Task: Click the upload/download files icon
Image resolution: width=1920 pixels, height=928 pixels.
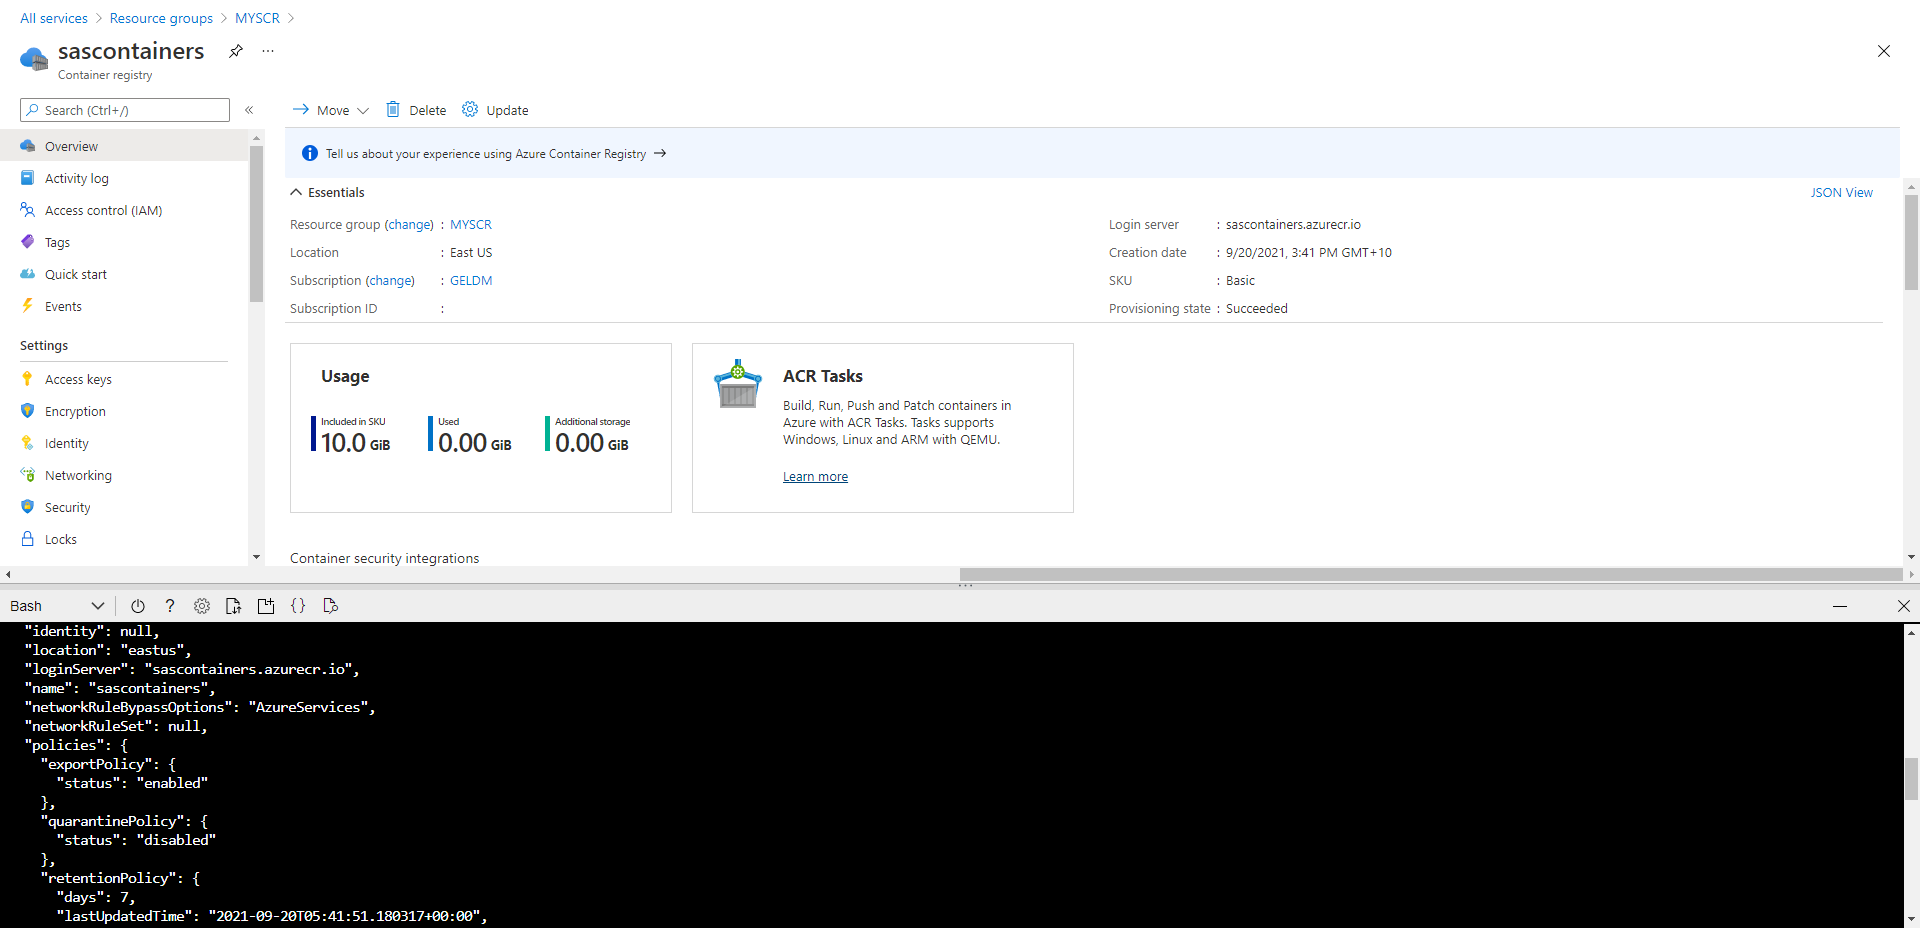Action: coord(233,606)
